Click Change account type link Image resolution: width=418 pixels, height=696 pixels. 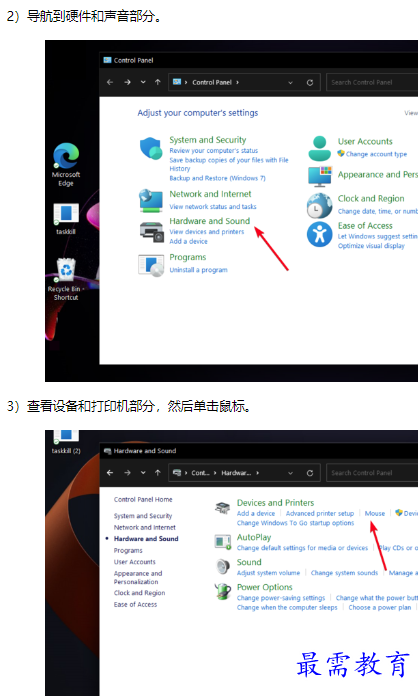click(376, 154)
